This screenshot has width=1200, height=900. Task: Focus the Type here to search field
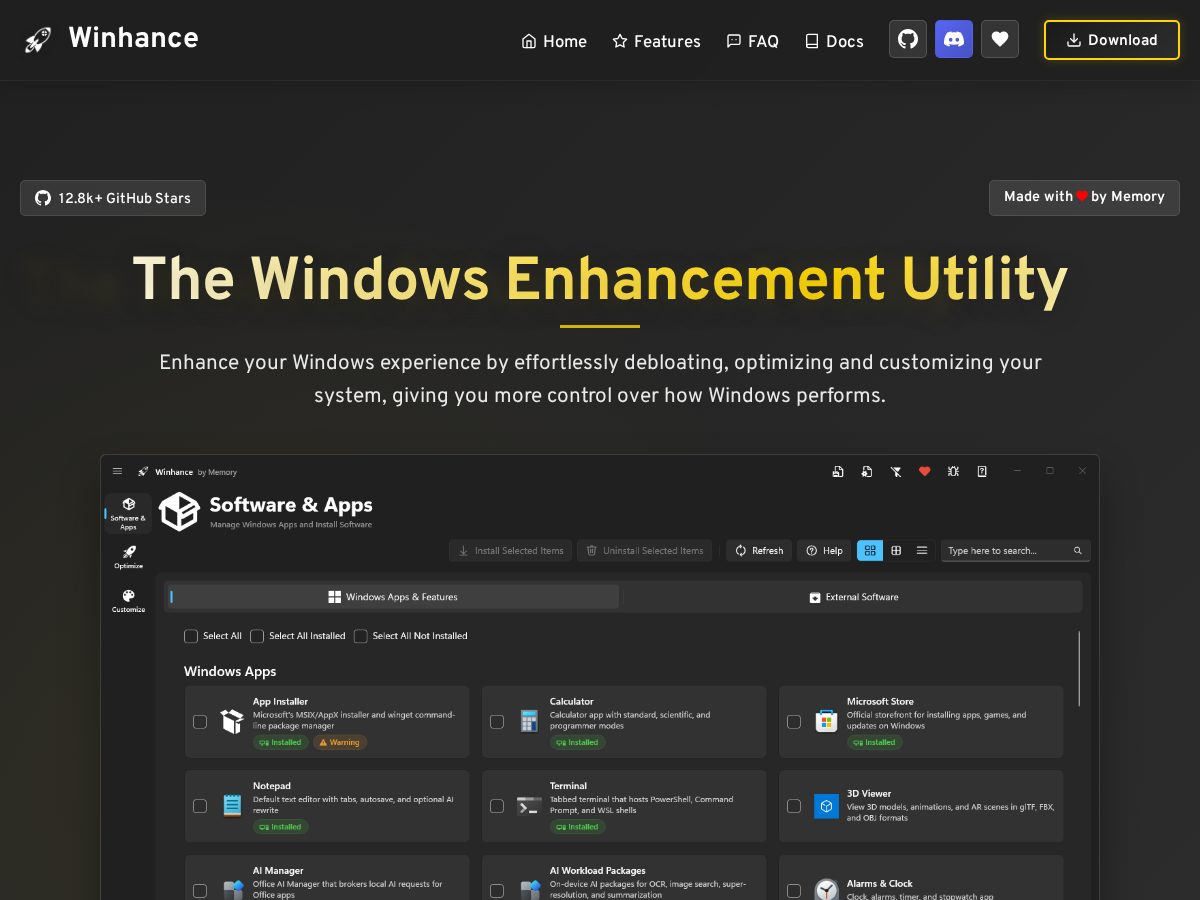click(x=1016, y=551)
